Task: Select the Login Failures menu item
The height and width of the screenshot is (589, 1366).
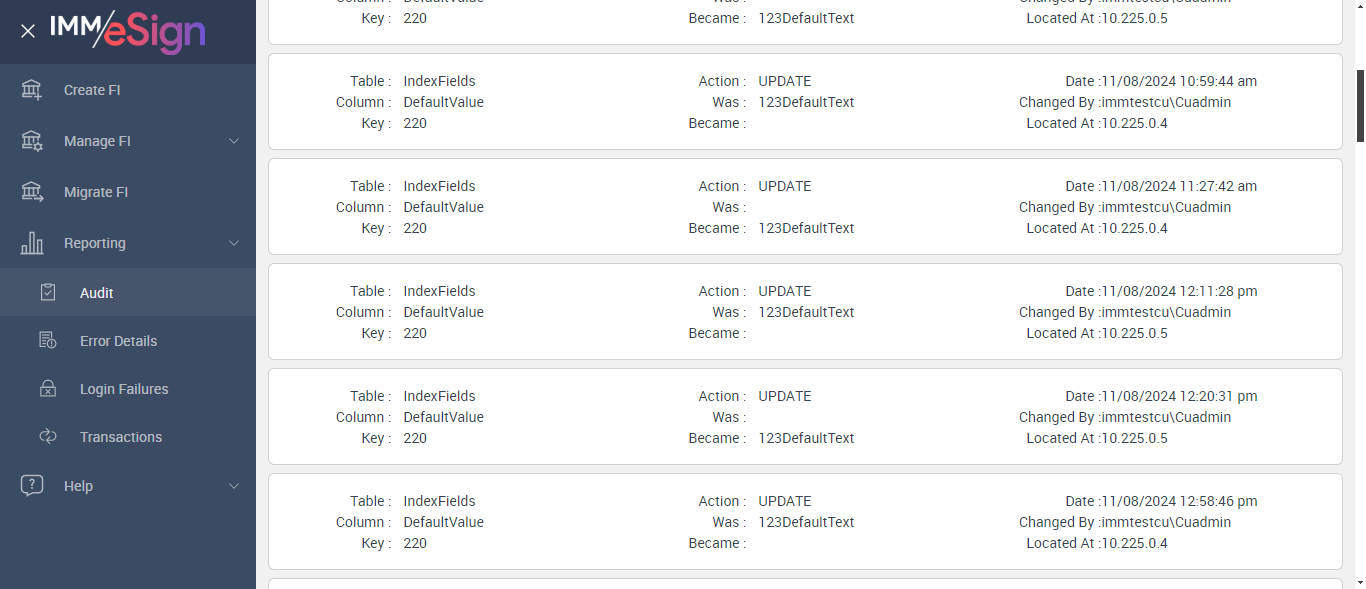Action: 124,389
